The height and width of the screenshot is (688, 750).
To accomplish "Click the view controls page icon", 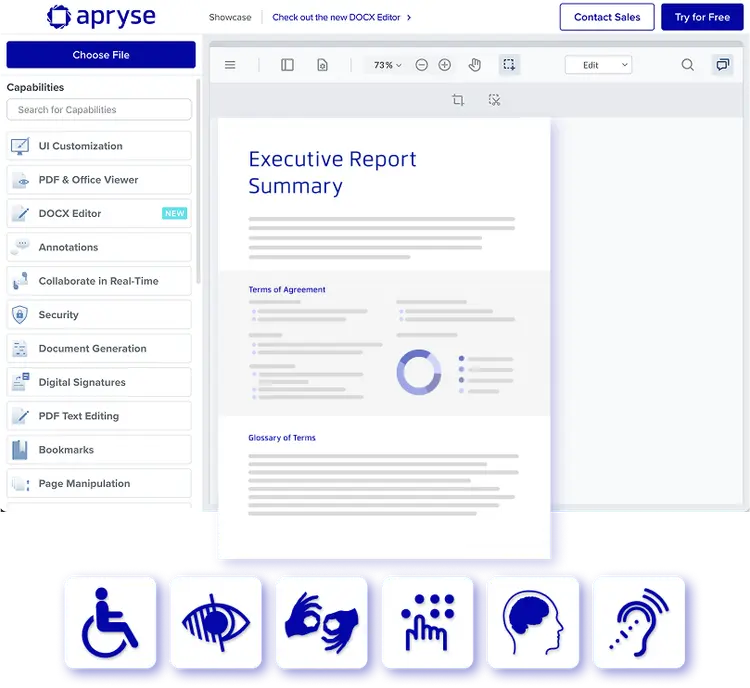I will (x=322, y=65).
